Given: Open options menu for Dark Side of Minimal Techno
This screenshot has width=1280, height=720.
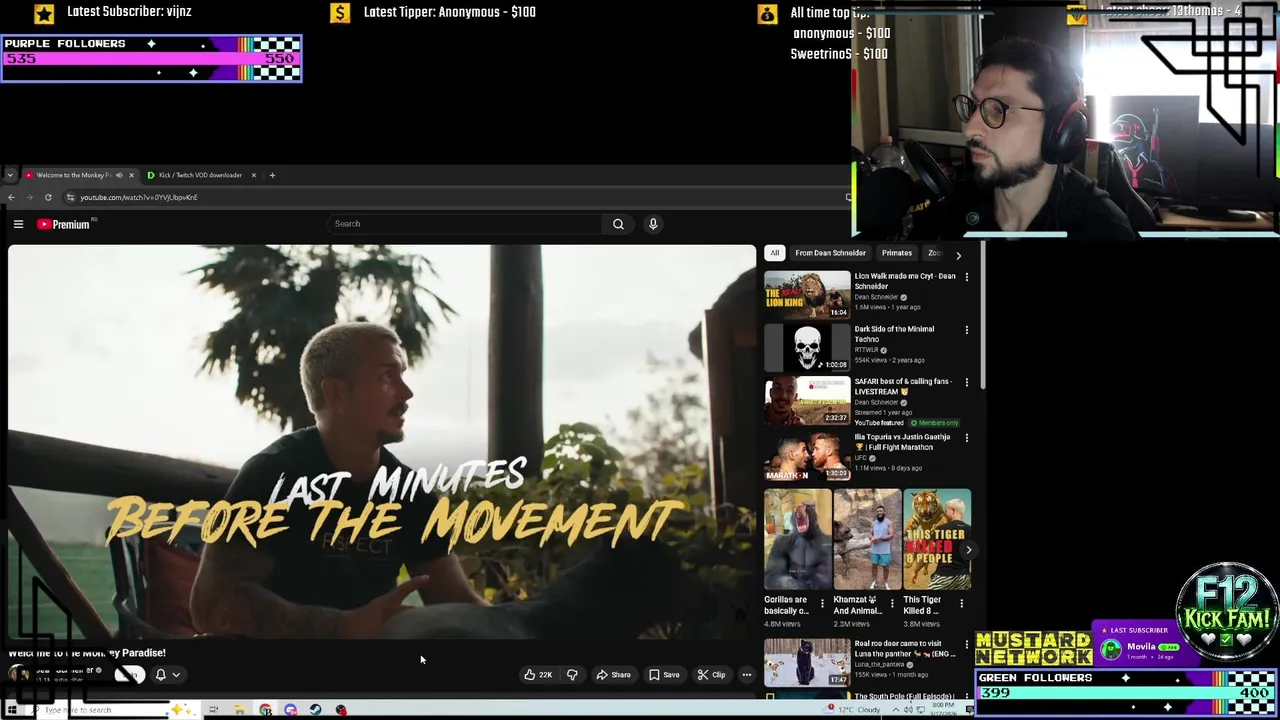Looking at the screenshot, I should (966, 330).
